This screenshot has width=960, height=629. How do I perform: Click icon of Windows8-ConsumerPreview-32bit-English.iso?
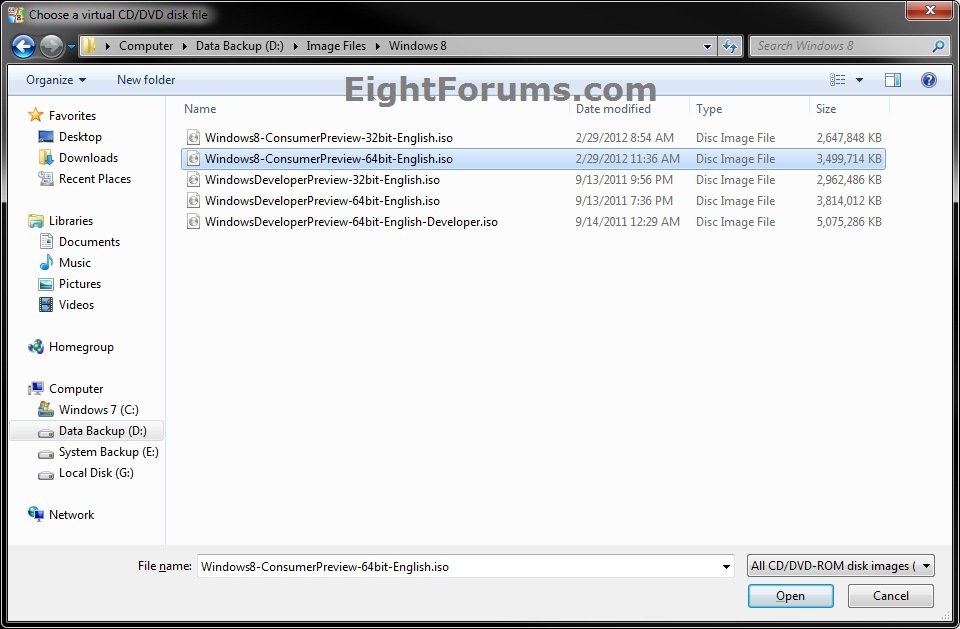point(193,138)
